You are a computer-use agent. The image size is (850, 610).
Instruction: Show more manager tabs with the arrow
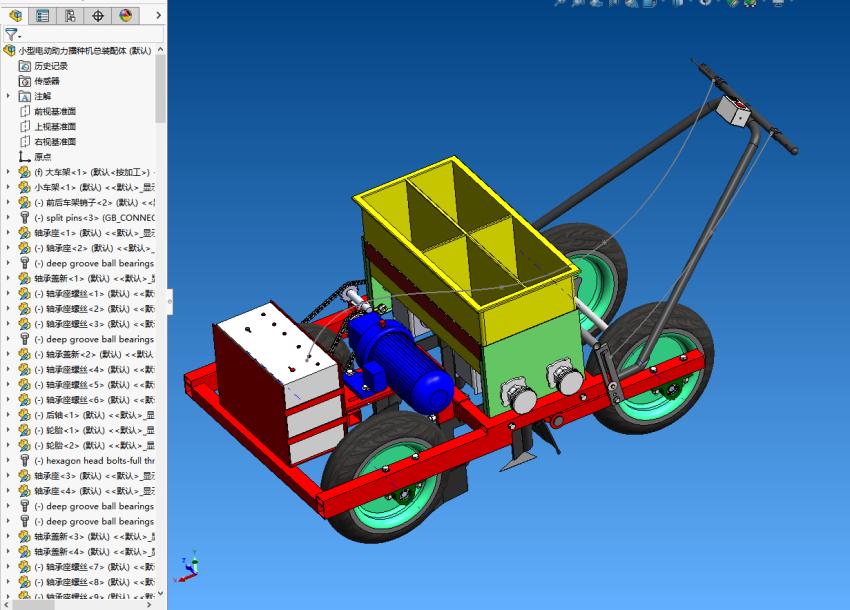tap(158, 15)
